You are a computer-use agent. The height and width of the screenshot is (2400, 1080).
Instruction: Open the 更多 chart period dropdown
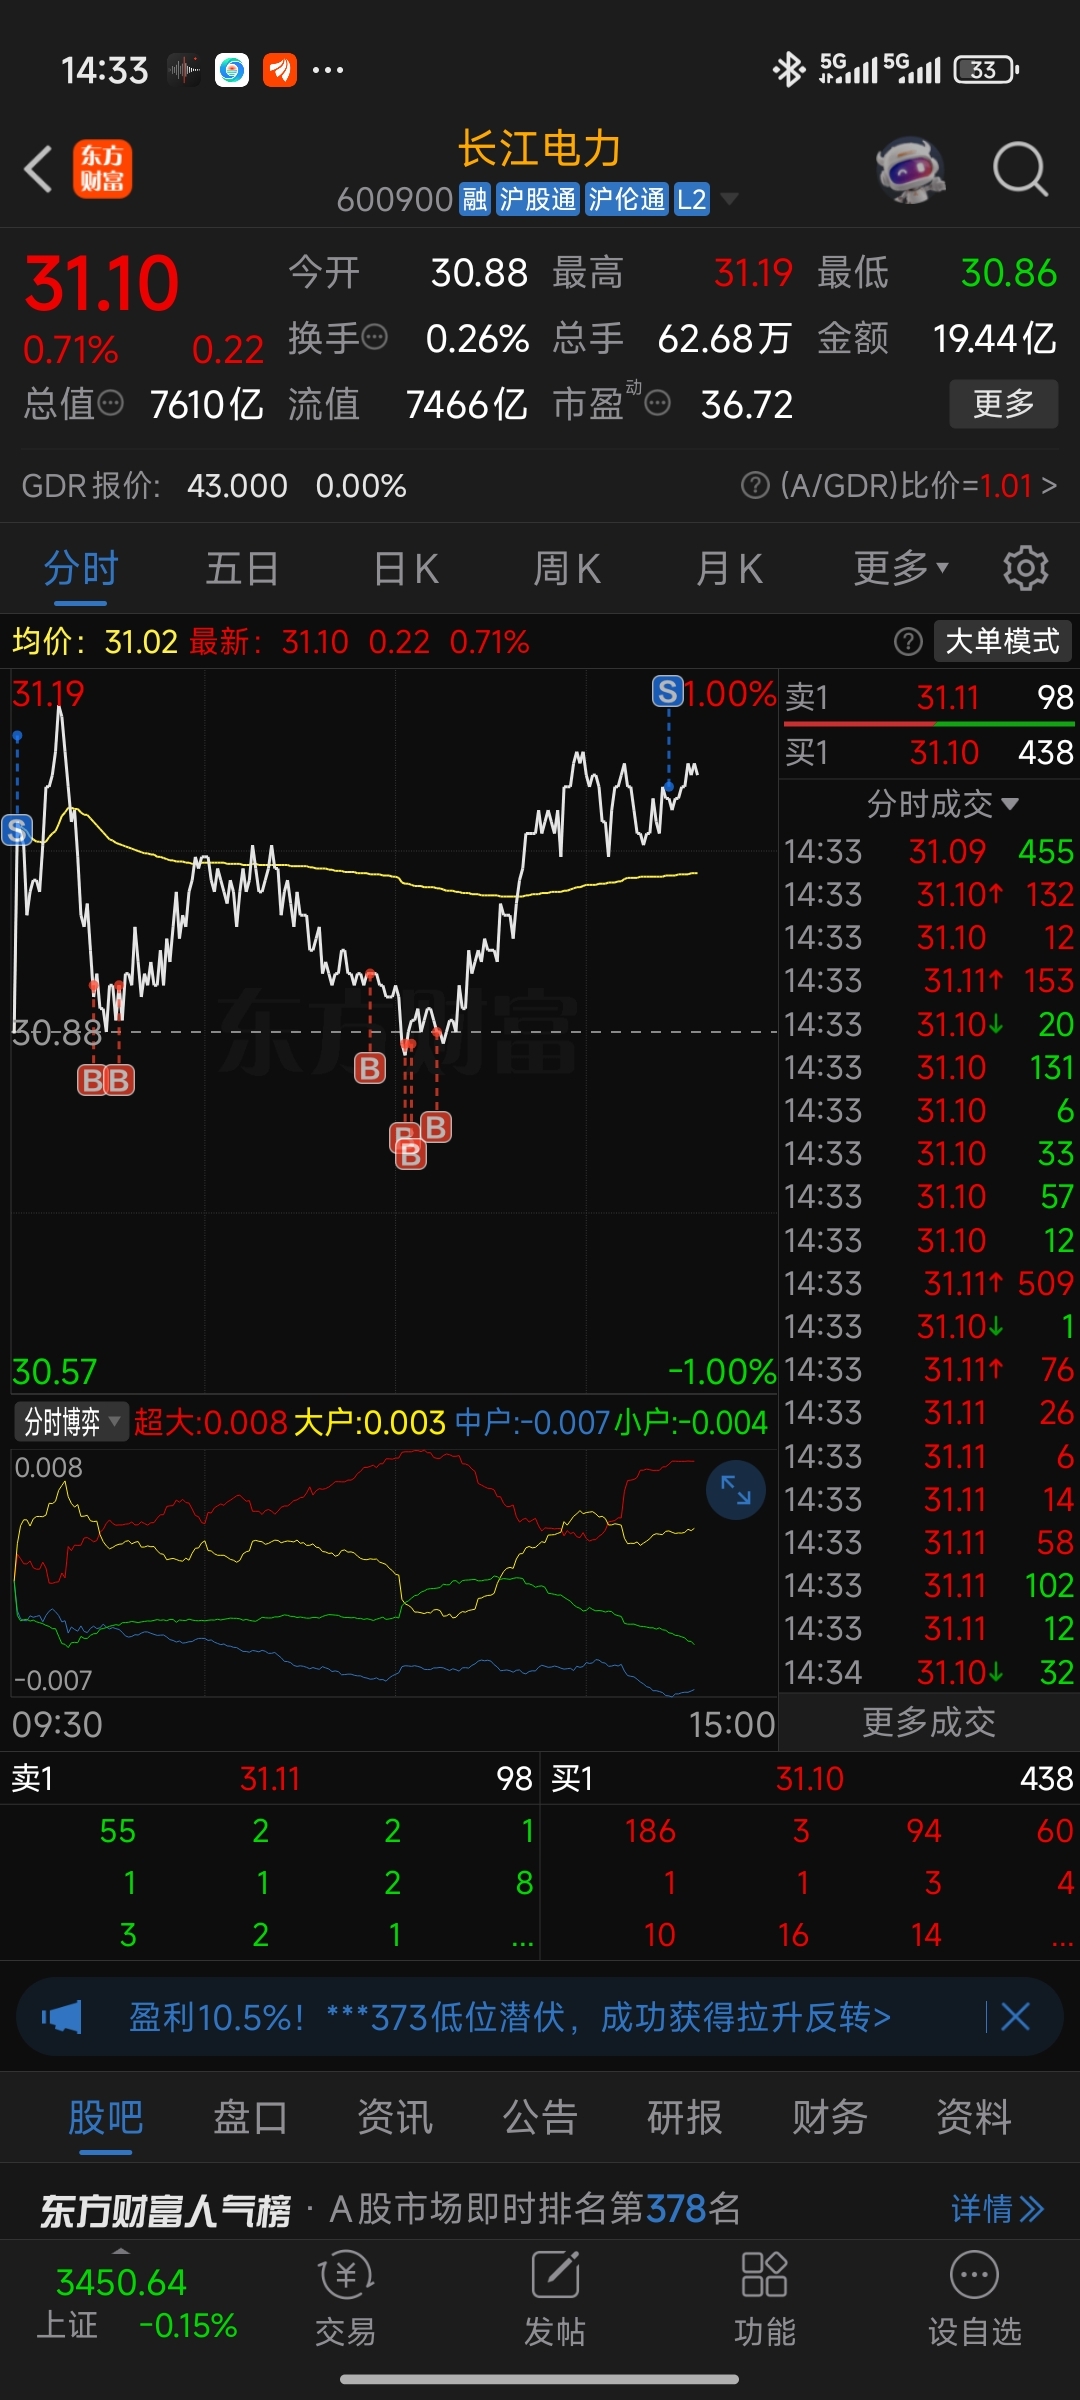coord(901,568)
